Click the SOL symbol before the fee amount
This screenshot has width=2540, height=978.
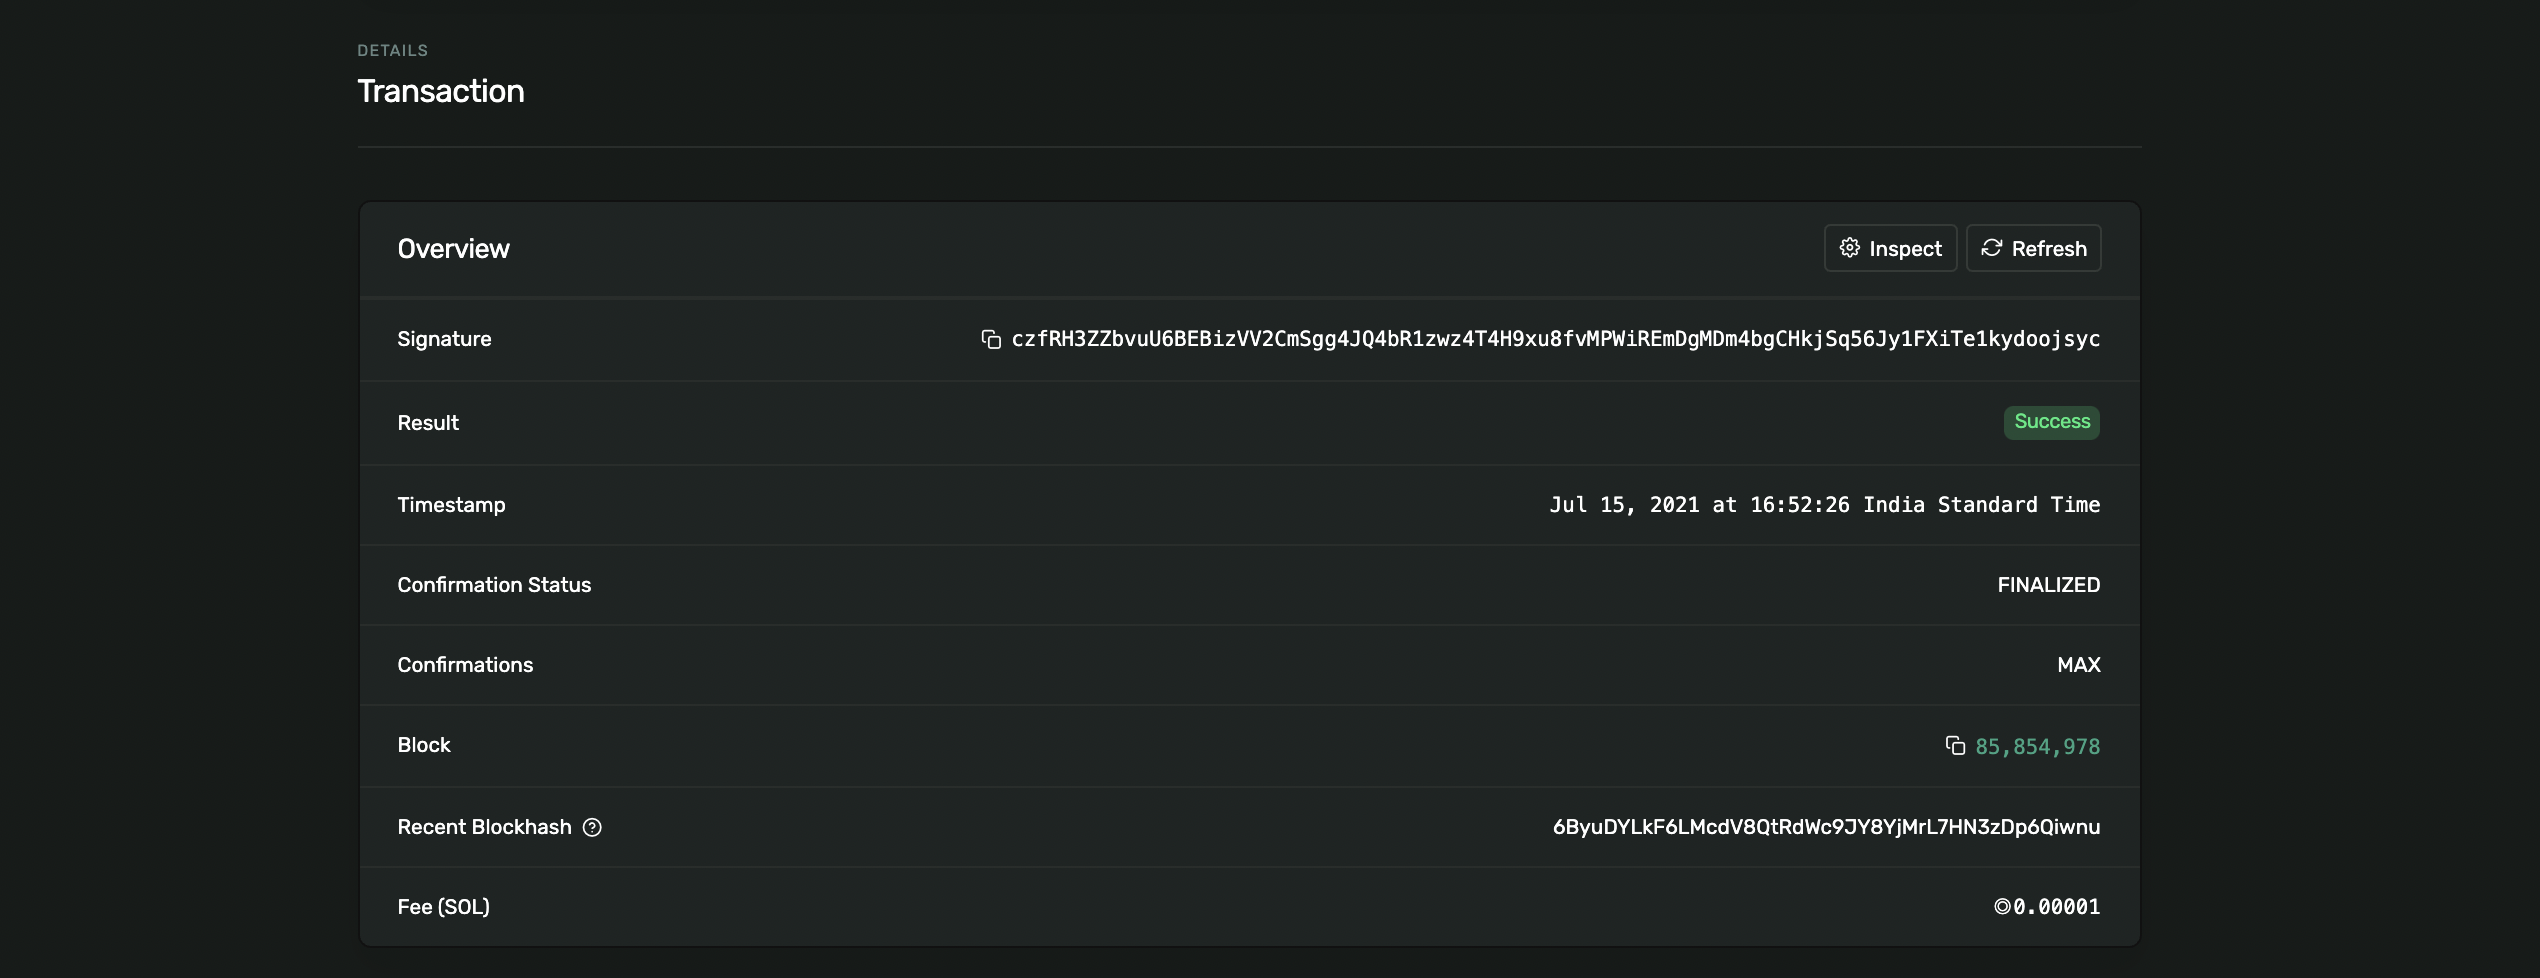click(2002, 907)
